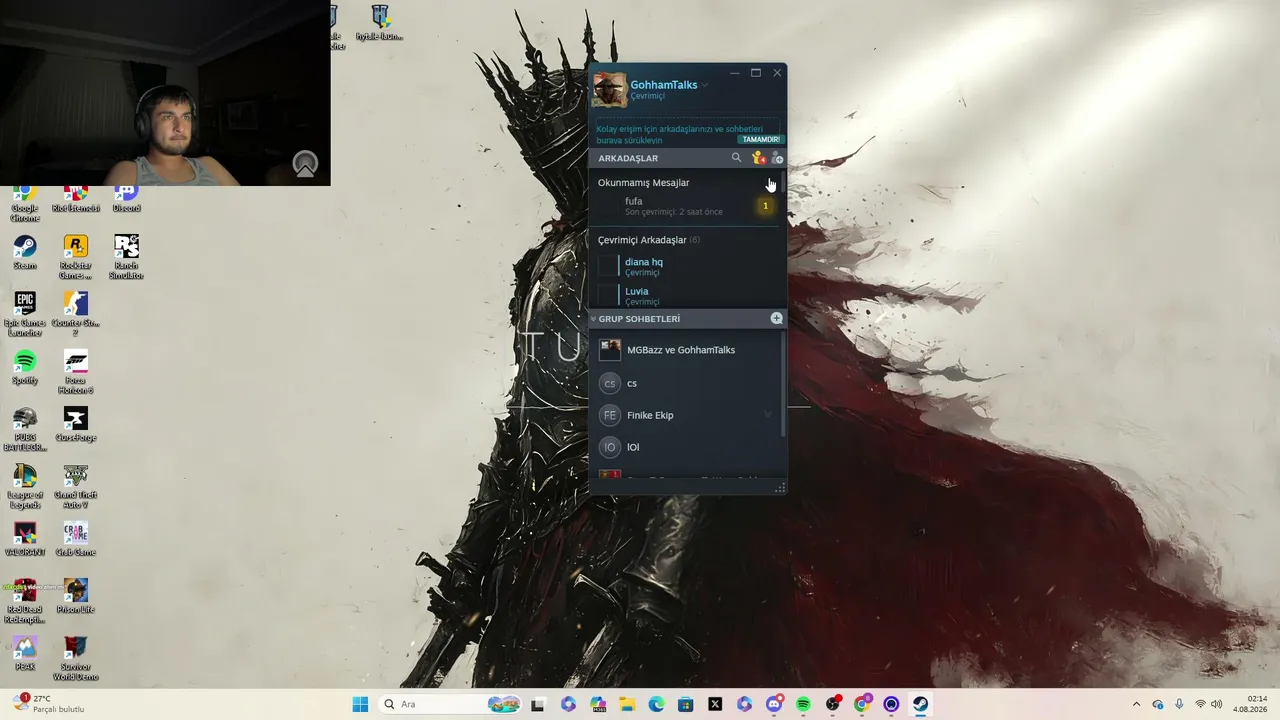Dismiss the tip with TAMAMDIR button
Viewport: 1280px width, 720px height.
761,139
